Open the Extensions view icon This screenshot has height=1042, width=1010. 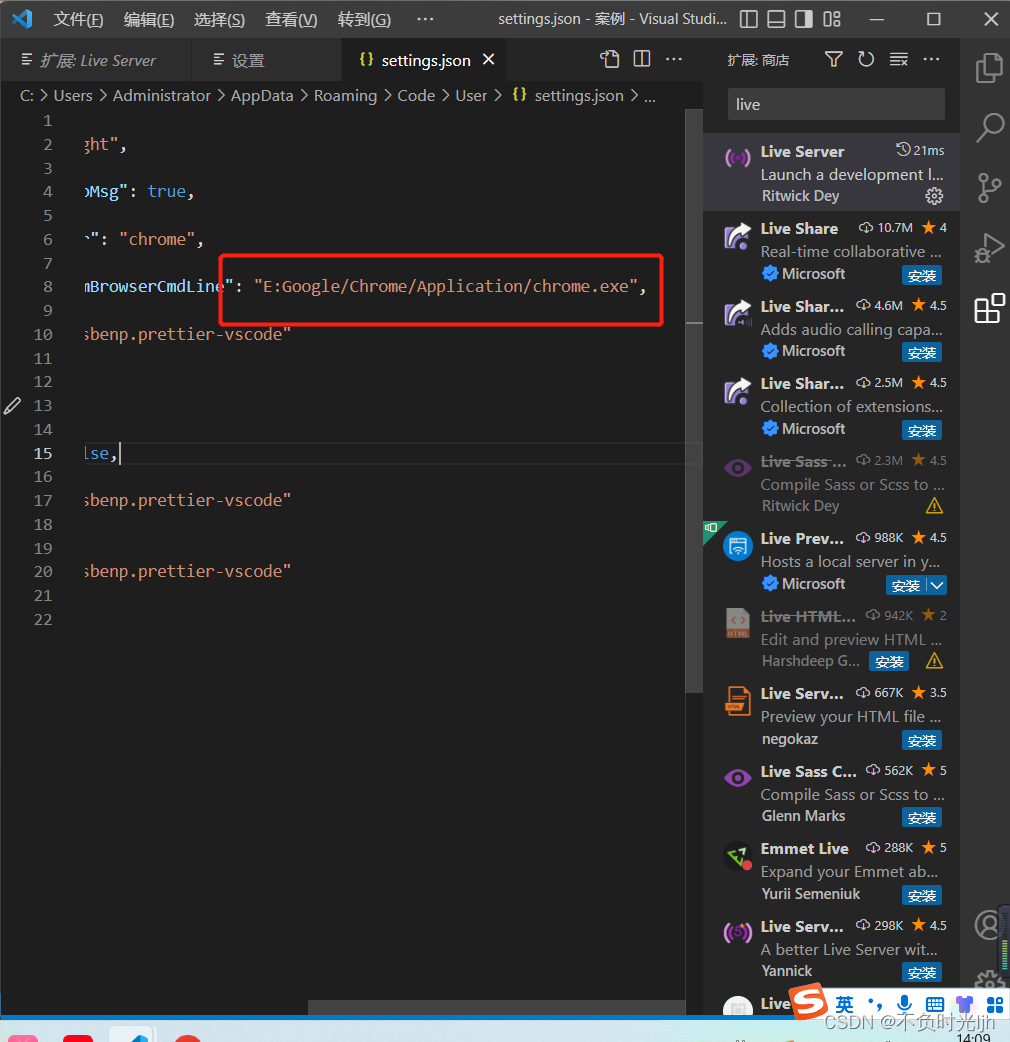pos(989,308)
